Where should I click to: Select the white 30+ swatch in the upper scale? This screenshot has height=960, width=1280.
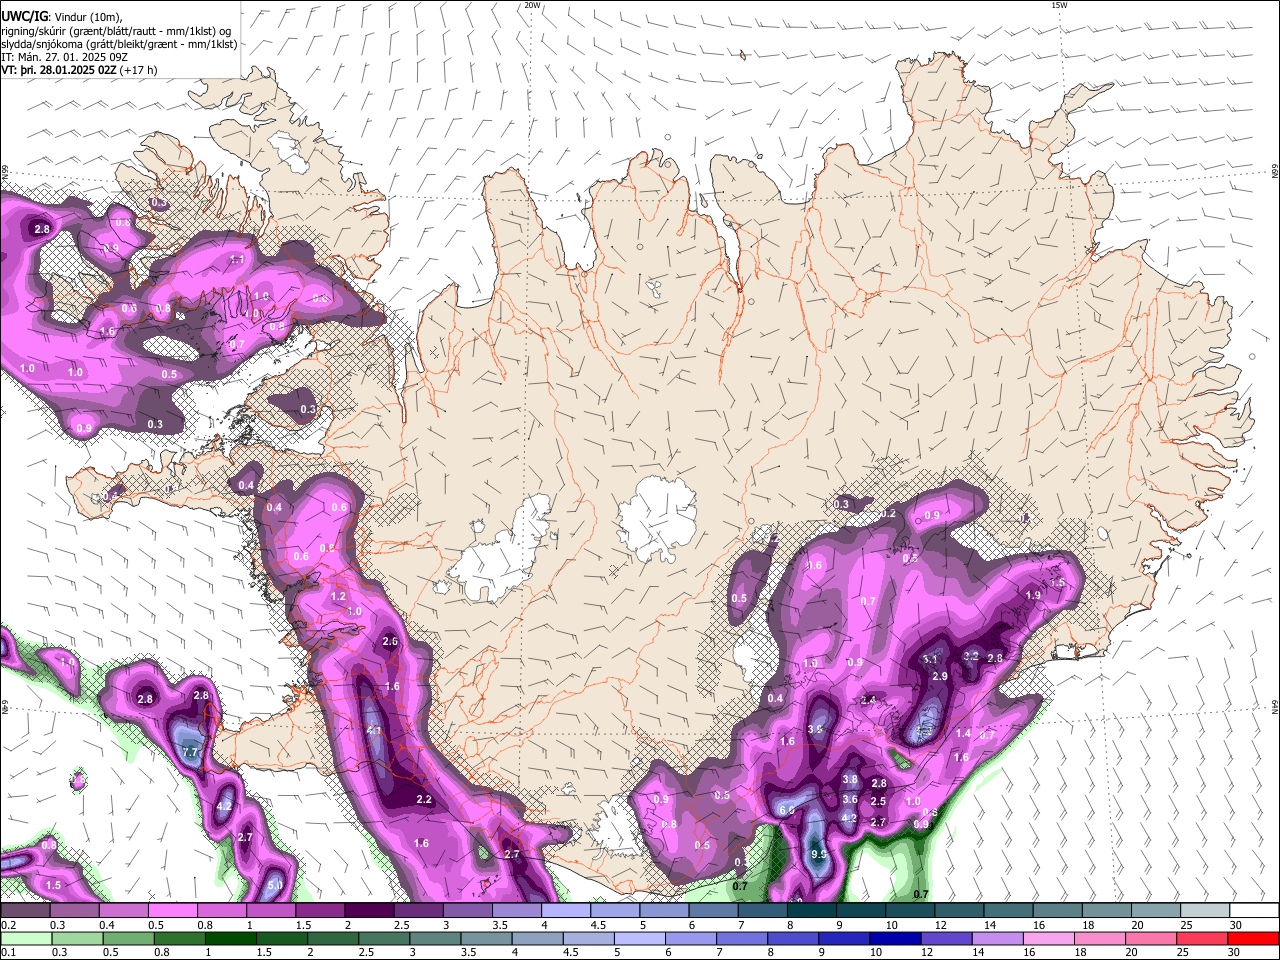pyautogui.click(x=1254, y=911)
